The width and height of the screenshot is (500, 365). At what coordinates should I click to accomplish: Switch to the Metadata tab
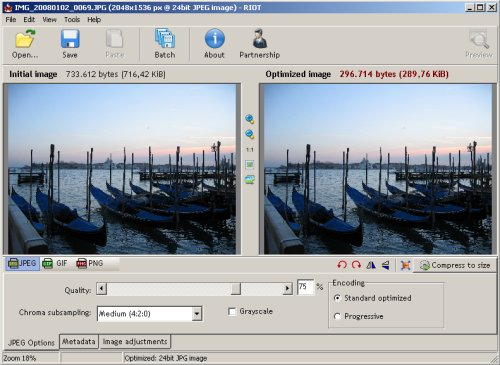click(x=79, y=341)
